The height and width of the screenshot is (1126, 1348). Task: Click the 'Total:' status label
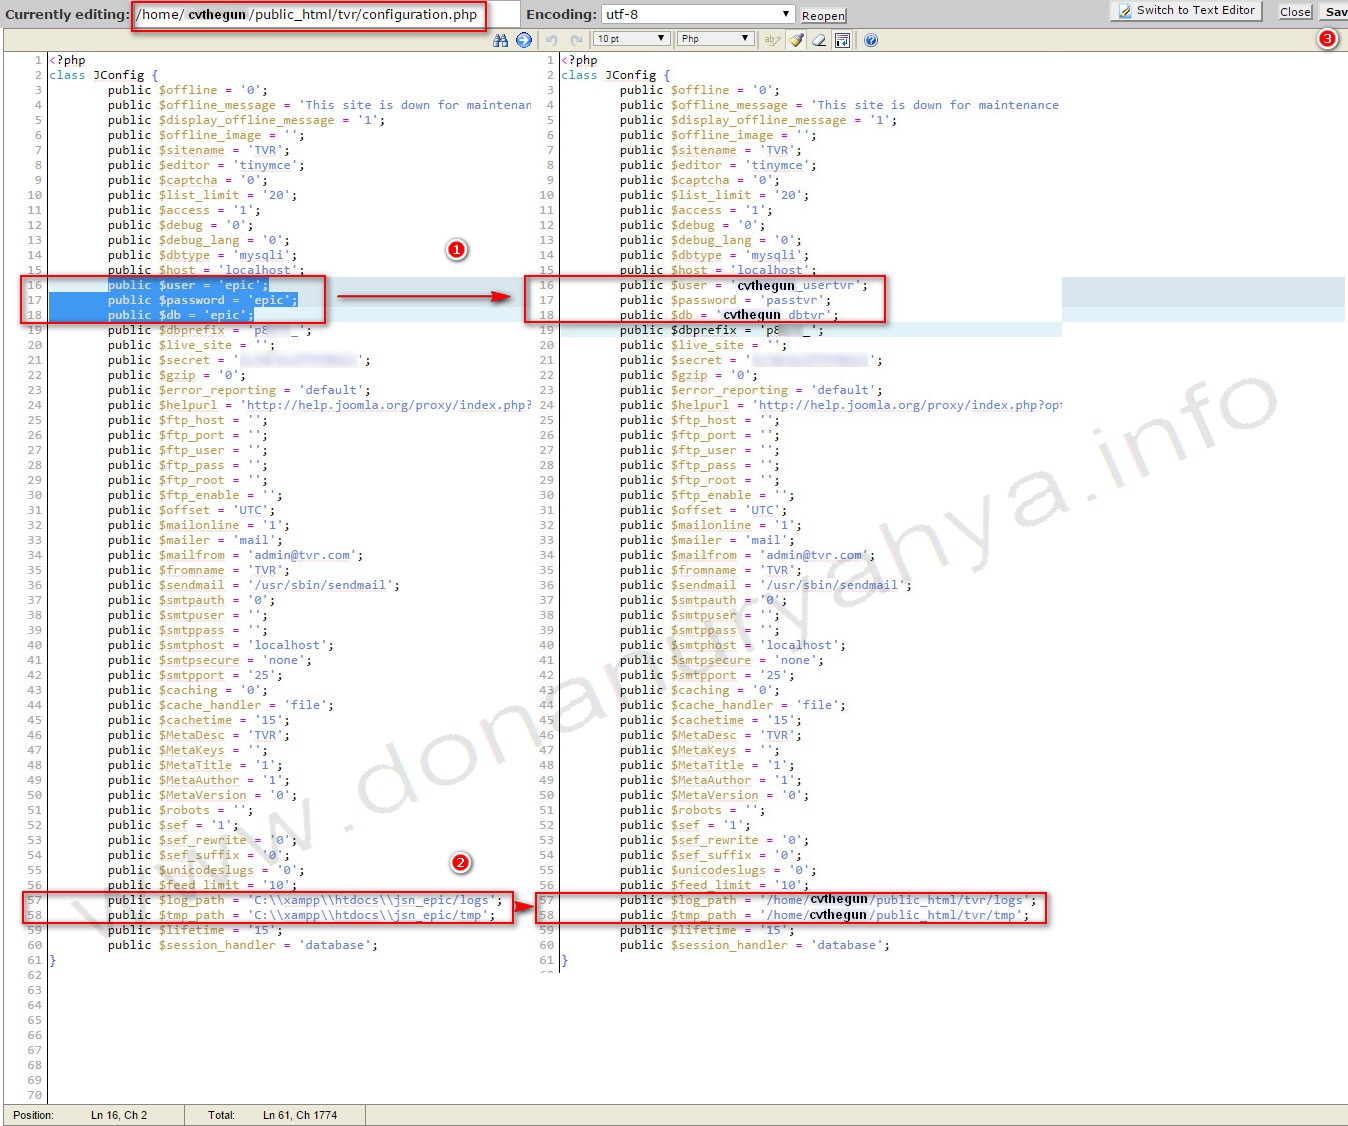221,1115
